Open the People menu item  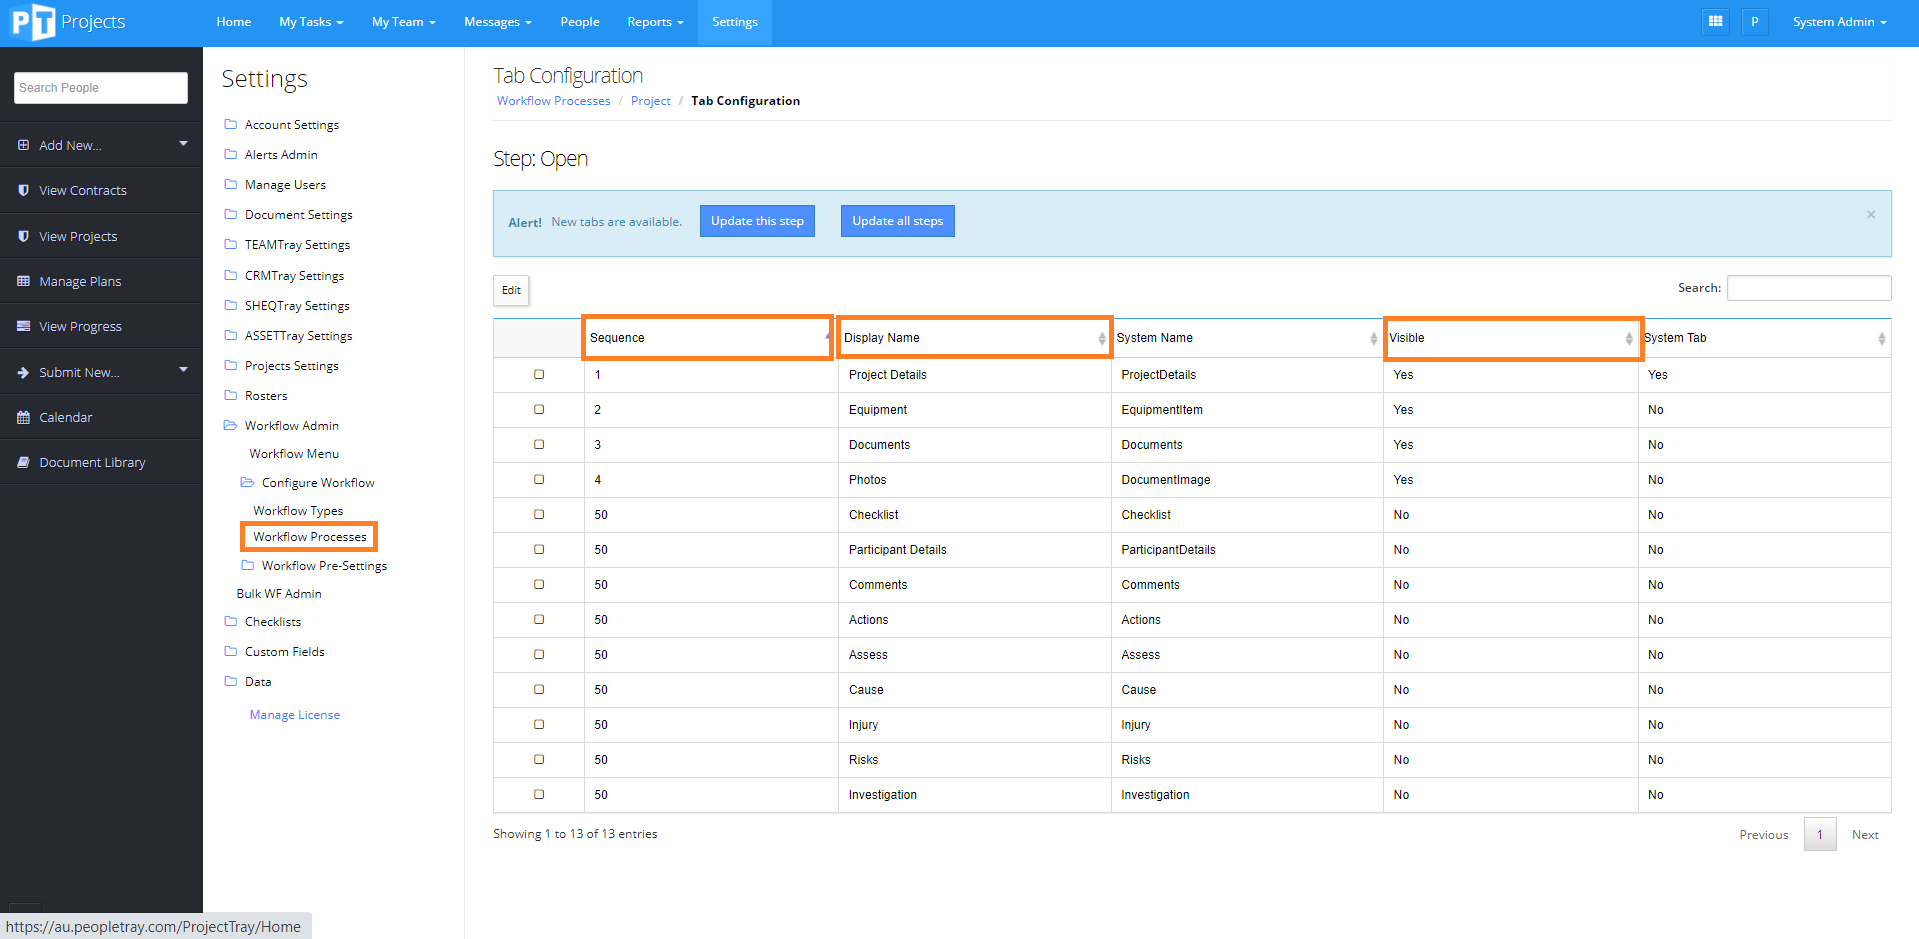579,21
